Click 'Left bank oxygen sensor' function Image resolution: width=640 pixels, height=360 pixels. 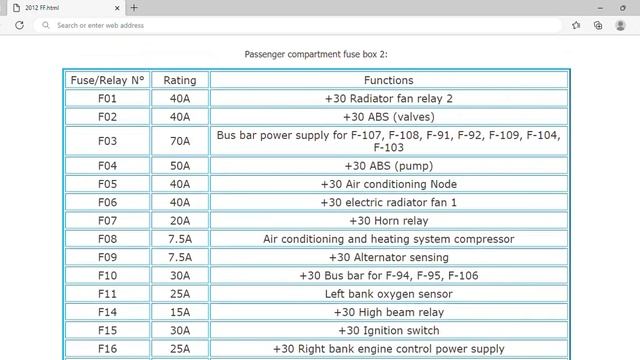point(389,294)
